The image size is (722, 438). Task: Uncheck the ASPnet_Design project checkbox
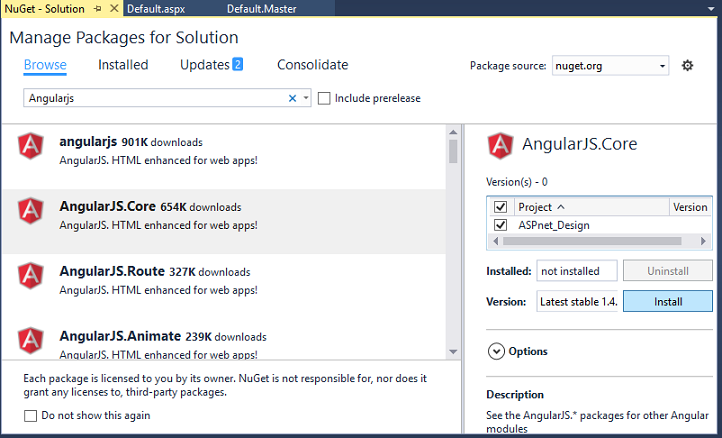pyautogui.click(x=500, y=225)
